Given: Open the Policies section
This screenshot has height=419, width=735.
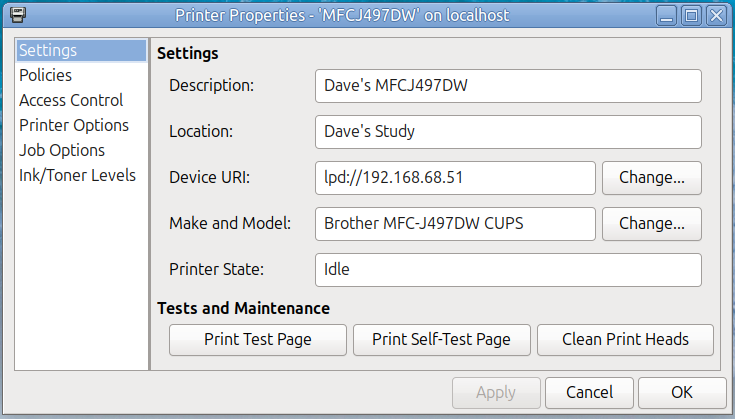Looking at the screenshot, I should tap(45, 75).
